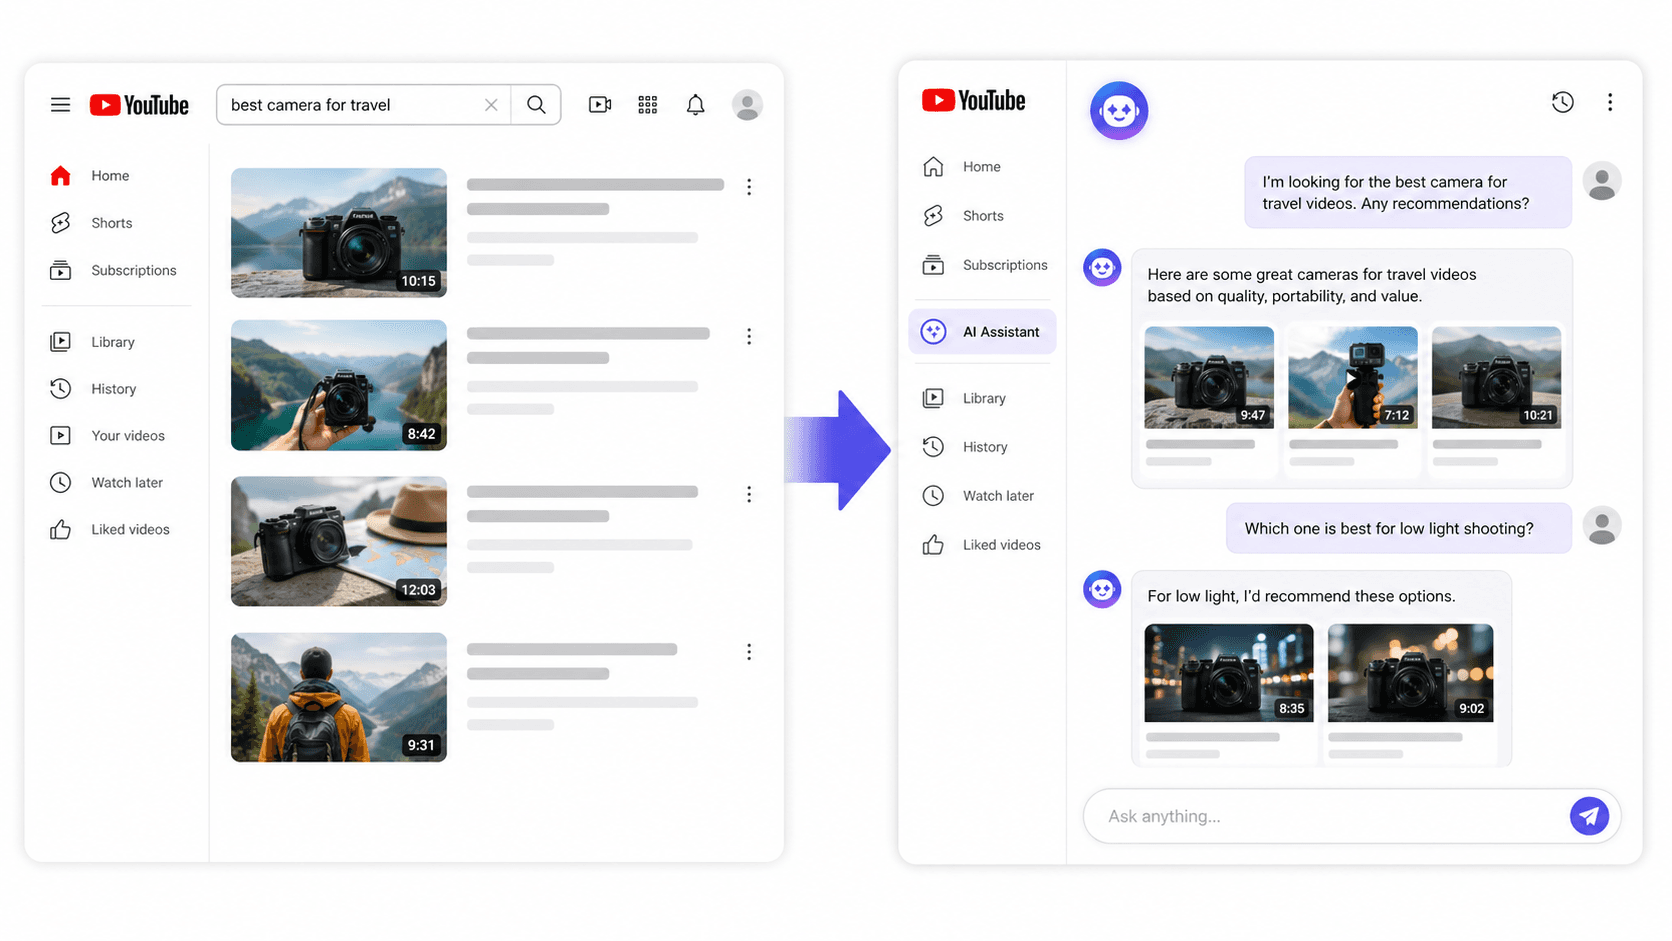The height and width of the screenshot is (941, 1672).
Task: Select Home in the left sidebar
Action: 109,175
